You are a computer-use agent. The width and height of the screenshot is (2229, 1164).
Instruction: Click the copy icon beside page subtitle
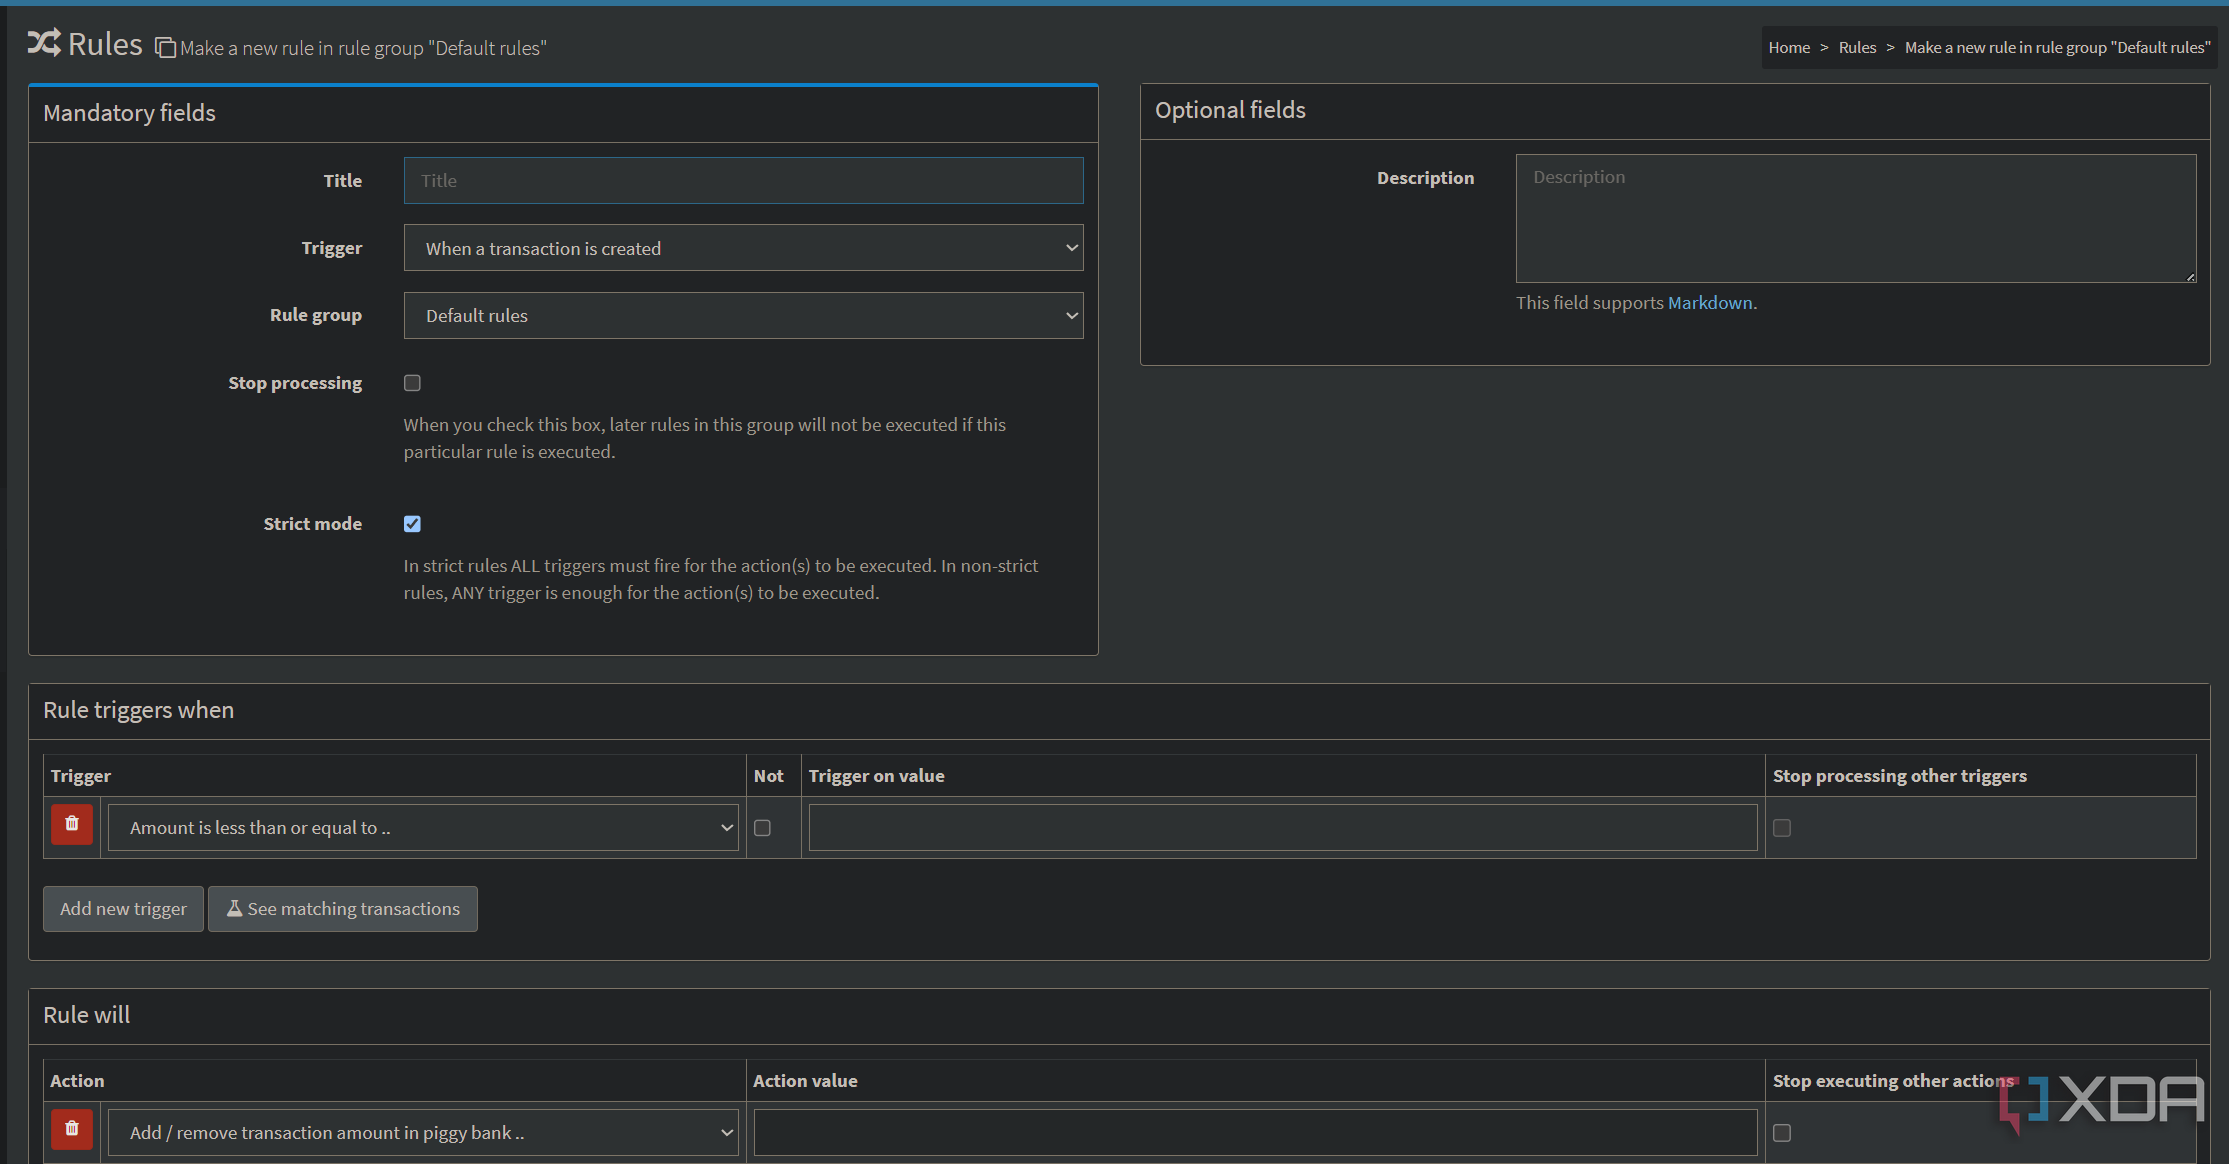point(166,48)
